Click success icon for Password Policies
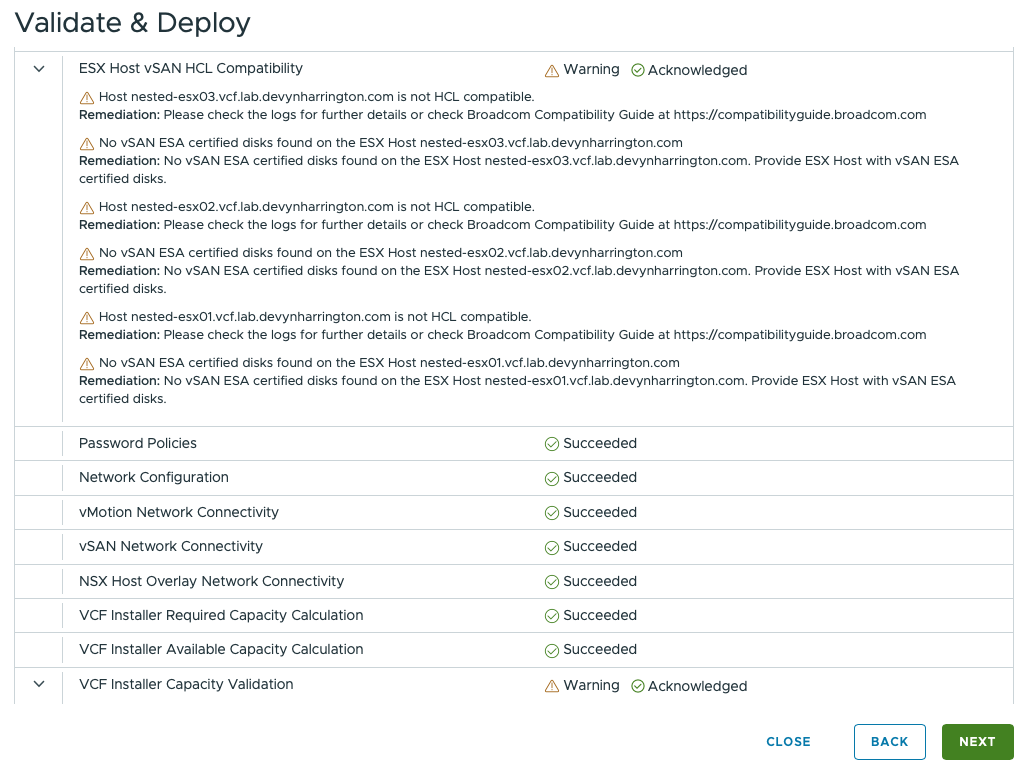This screenshot has width=1032, height=771. point(552,444)
